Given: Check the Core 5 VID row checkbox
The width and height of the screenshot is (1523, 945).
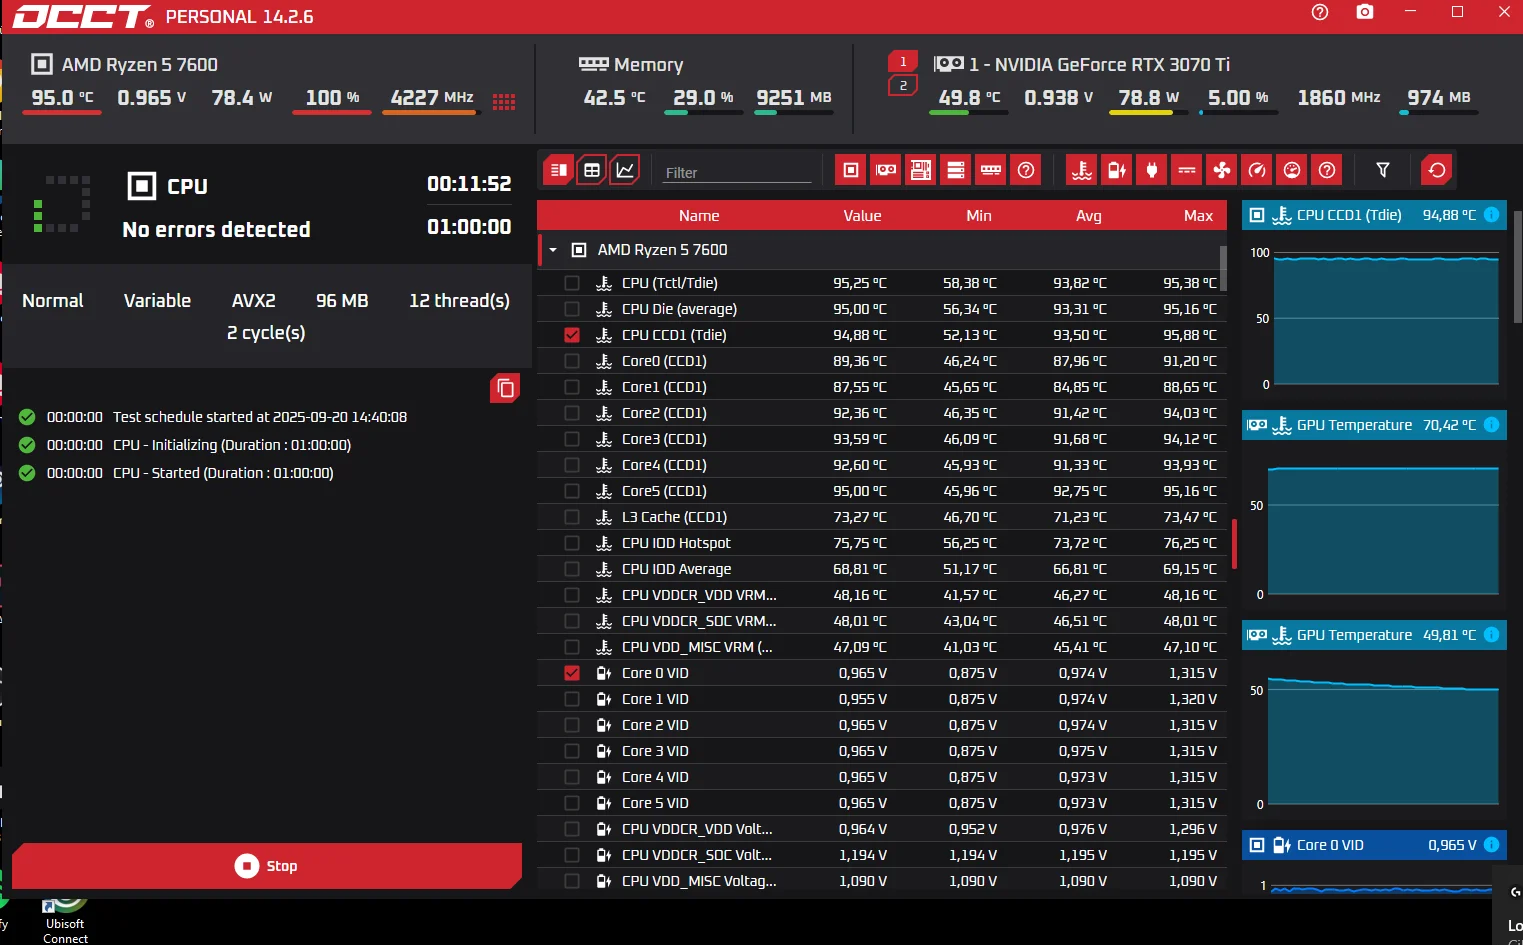Looking at the screenshot, I should [x=572, y=803].
